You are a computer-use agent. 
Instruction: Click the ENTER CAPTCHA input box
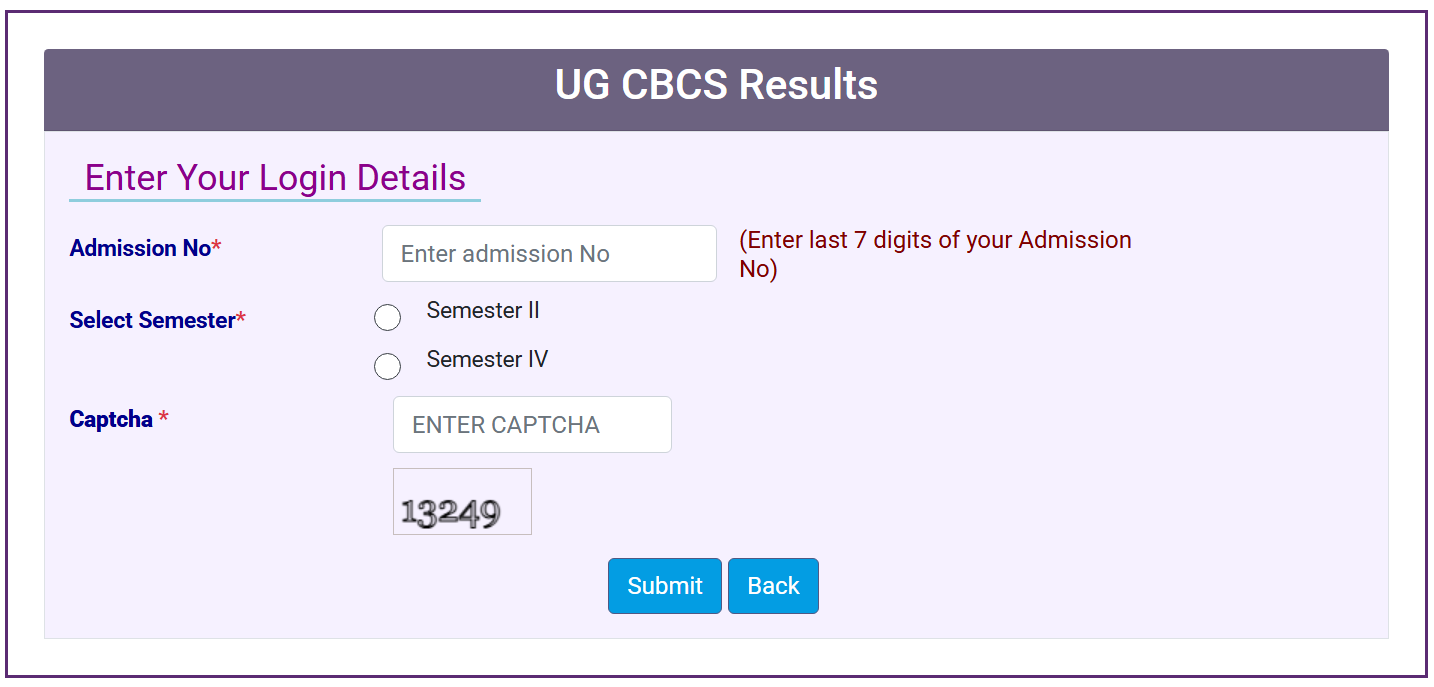[x=531, y=424]
